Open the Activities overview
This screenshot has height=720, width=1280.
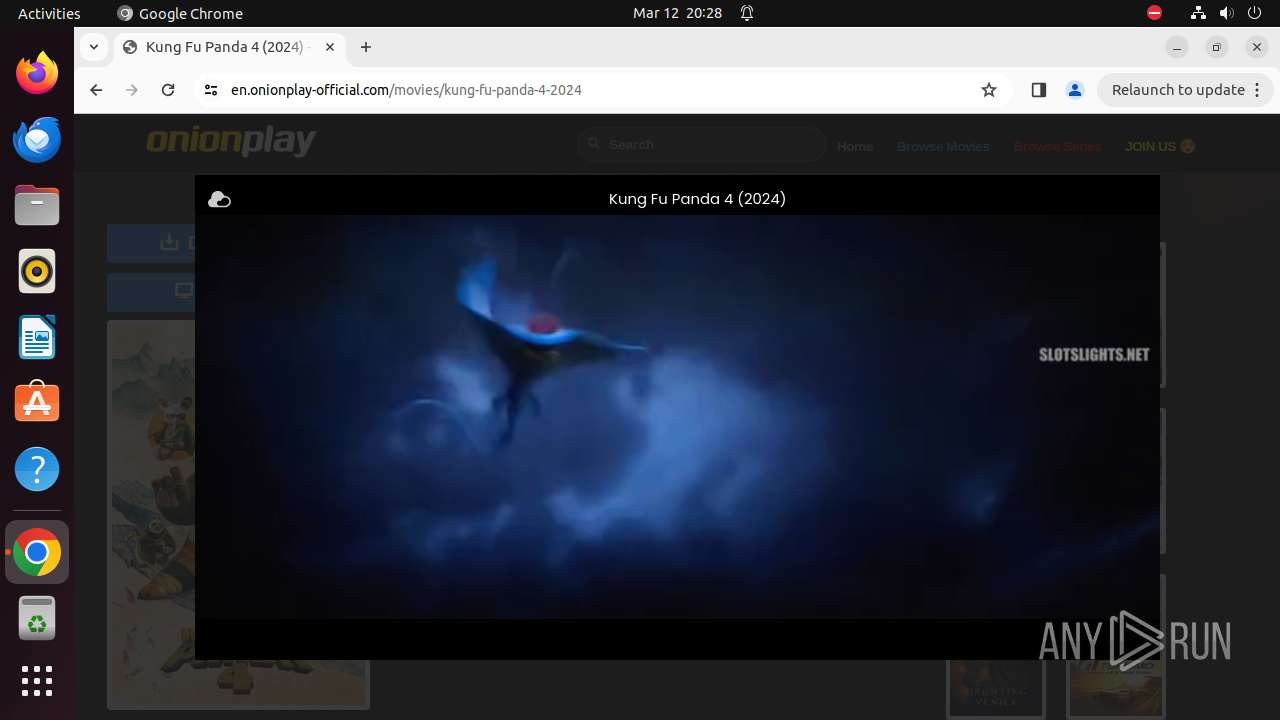click(x=49, y=13)
